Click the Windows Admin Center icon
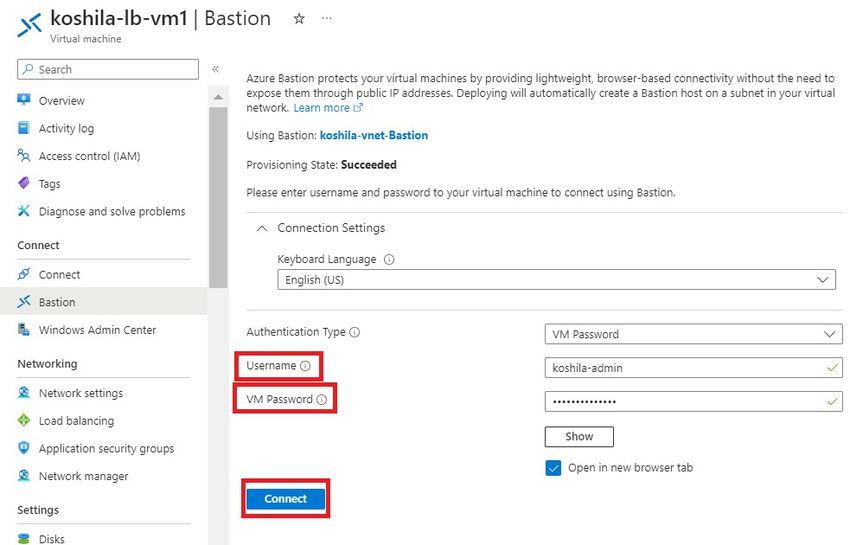The width and height of the screenshot is (850, 545). coord(24,330)
